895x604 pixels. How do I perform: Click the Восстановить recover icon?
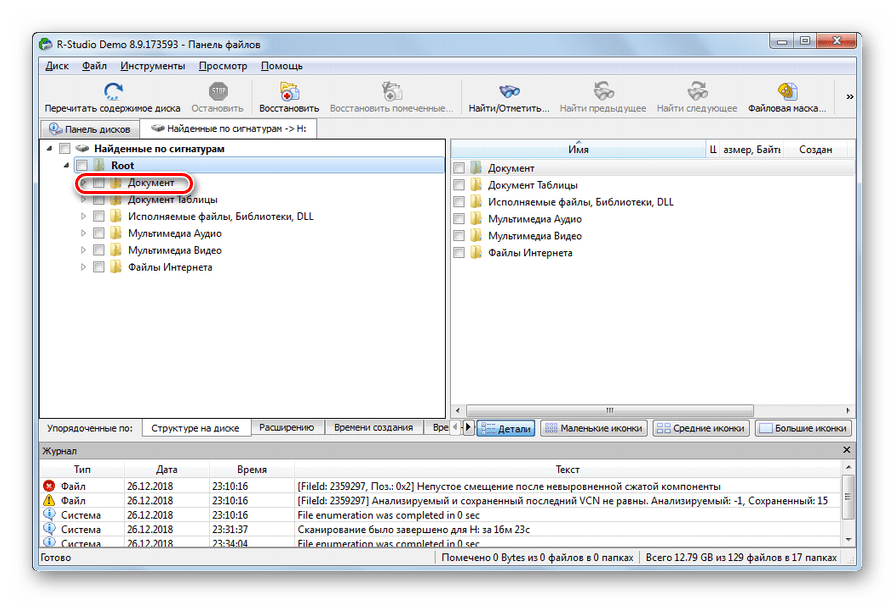[x=289, y=91]
